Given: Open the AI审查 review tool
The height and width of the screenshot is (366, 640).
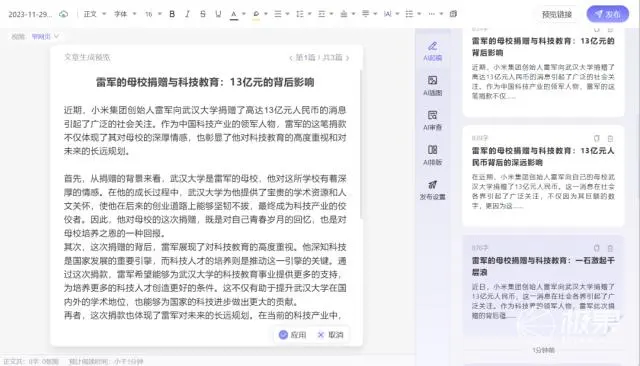Looking at the screenshot, I should pyautogui.click(x=433, y=121).
